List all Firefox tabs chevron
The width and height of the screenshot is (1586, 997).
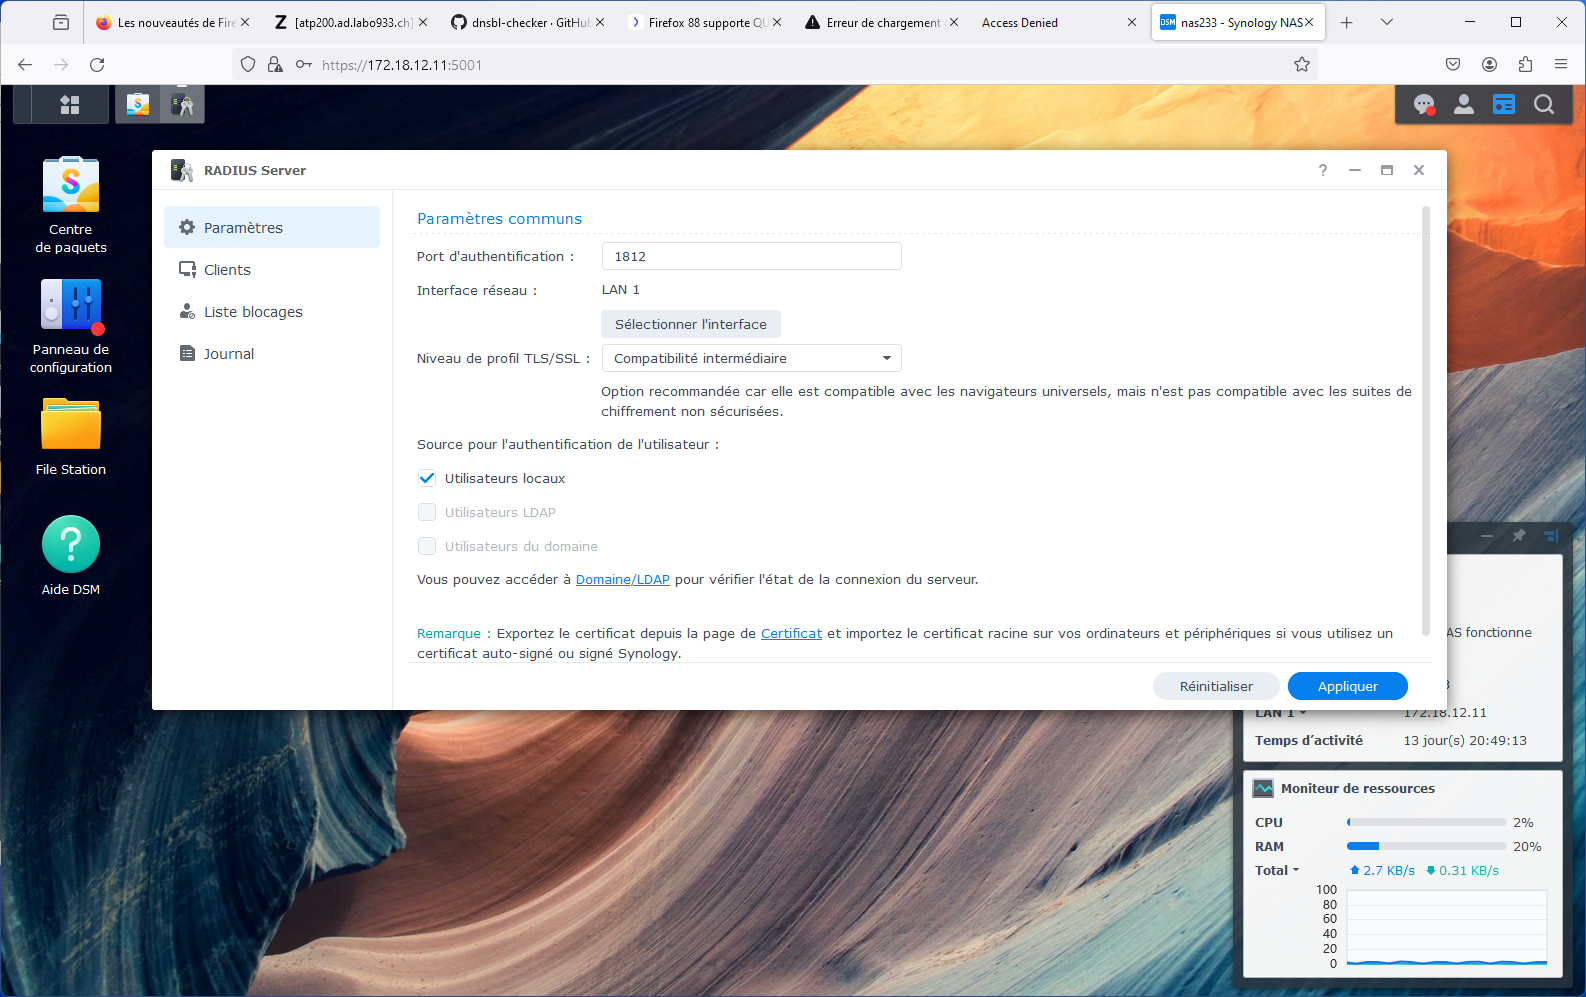pos(1387,22)
